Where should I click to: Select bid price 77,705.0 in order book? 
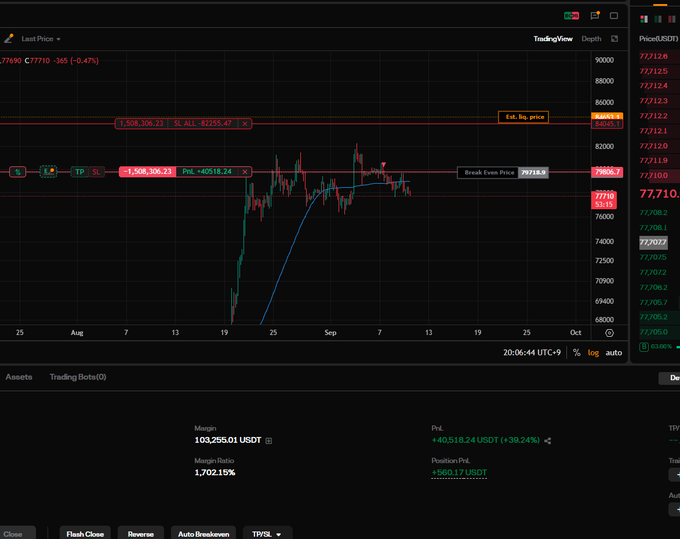tap(654, 332)
